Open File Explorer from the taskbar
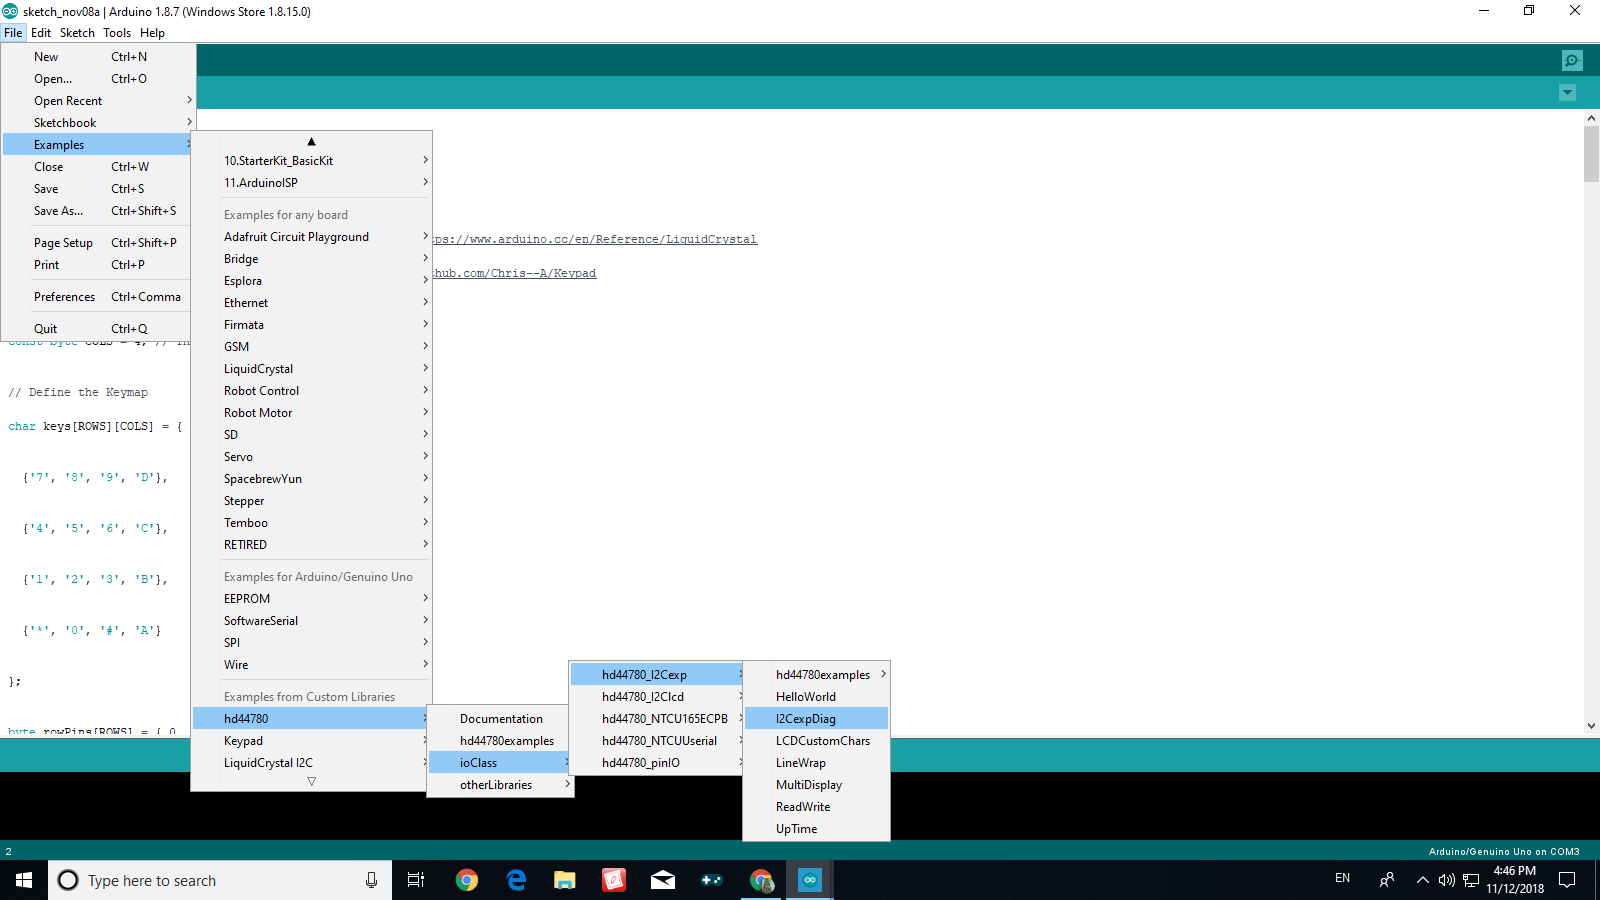1600x900 pixels. (565, 880)
